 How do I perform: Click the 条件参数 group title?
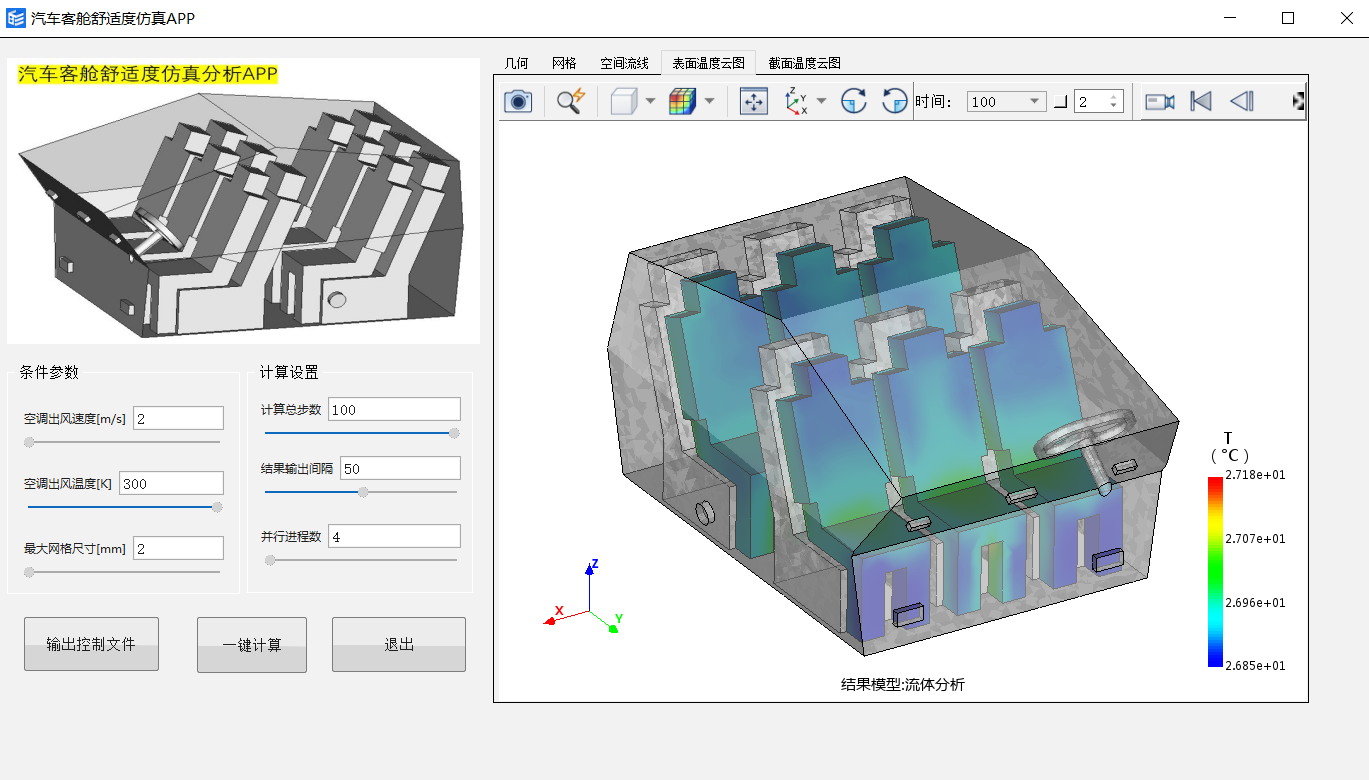click(49, 373)
